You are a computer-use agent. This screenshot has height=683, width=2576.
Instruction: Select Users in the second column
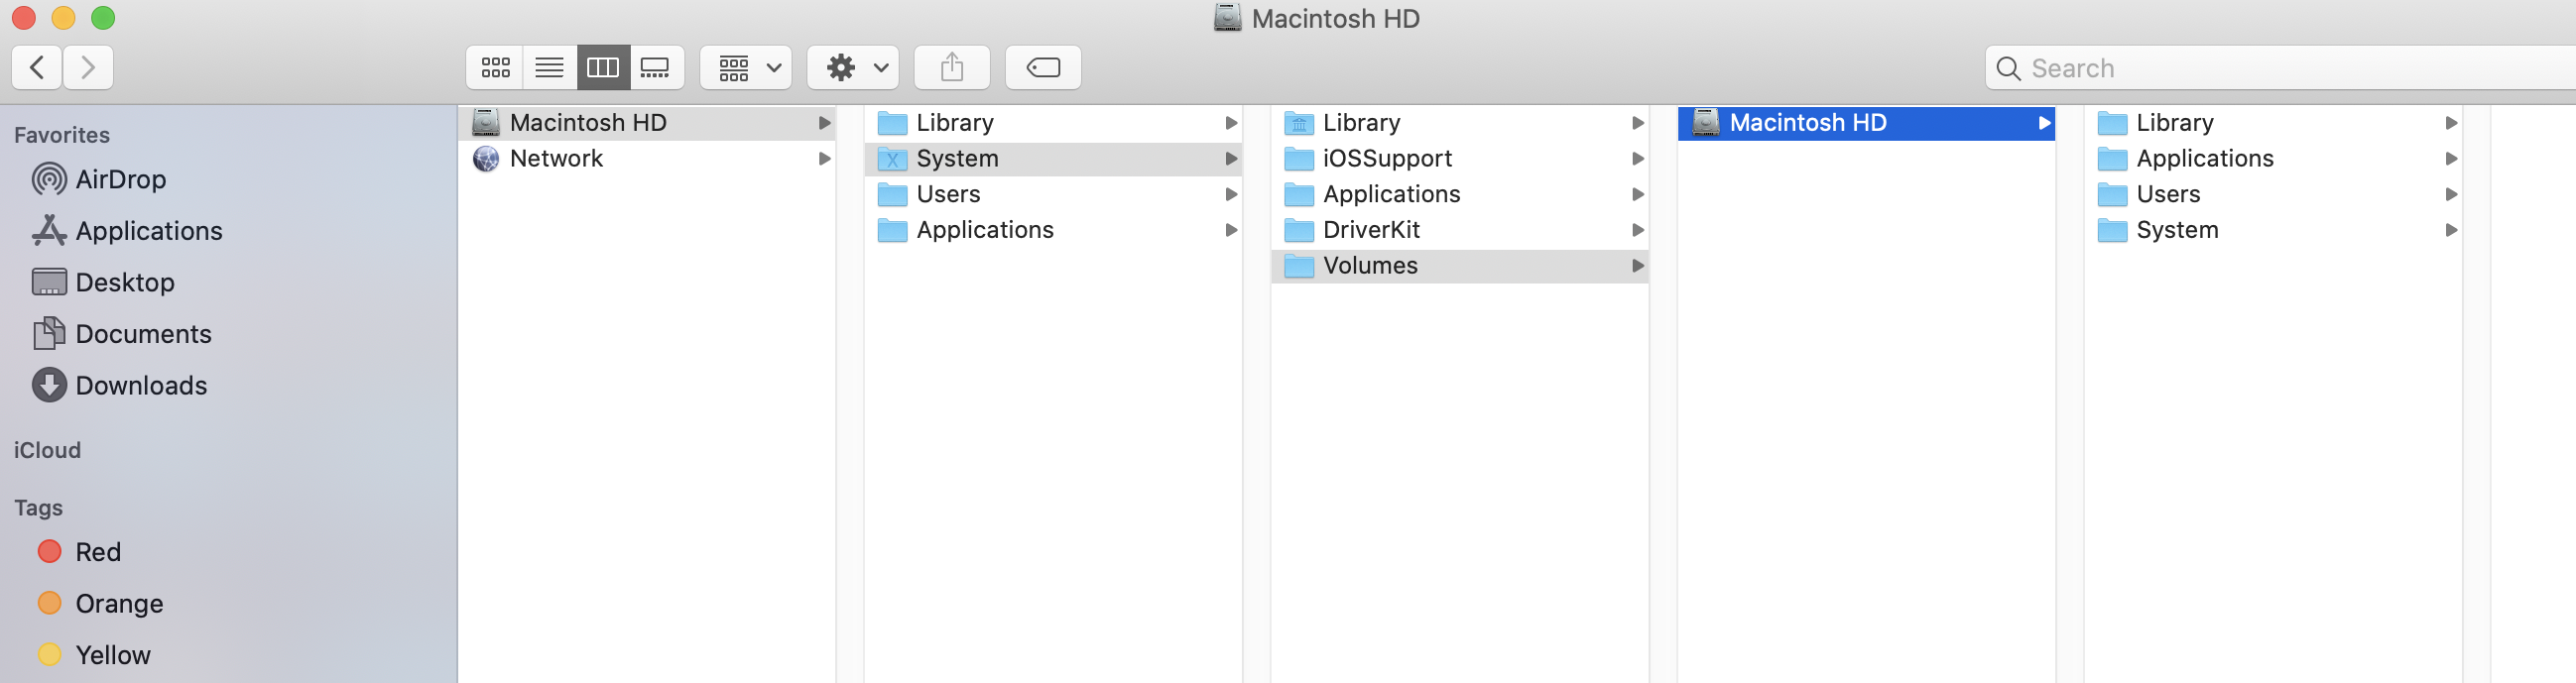1054,194
